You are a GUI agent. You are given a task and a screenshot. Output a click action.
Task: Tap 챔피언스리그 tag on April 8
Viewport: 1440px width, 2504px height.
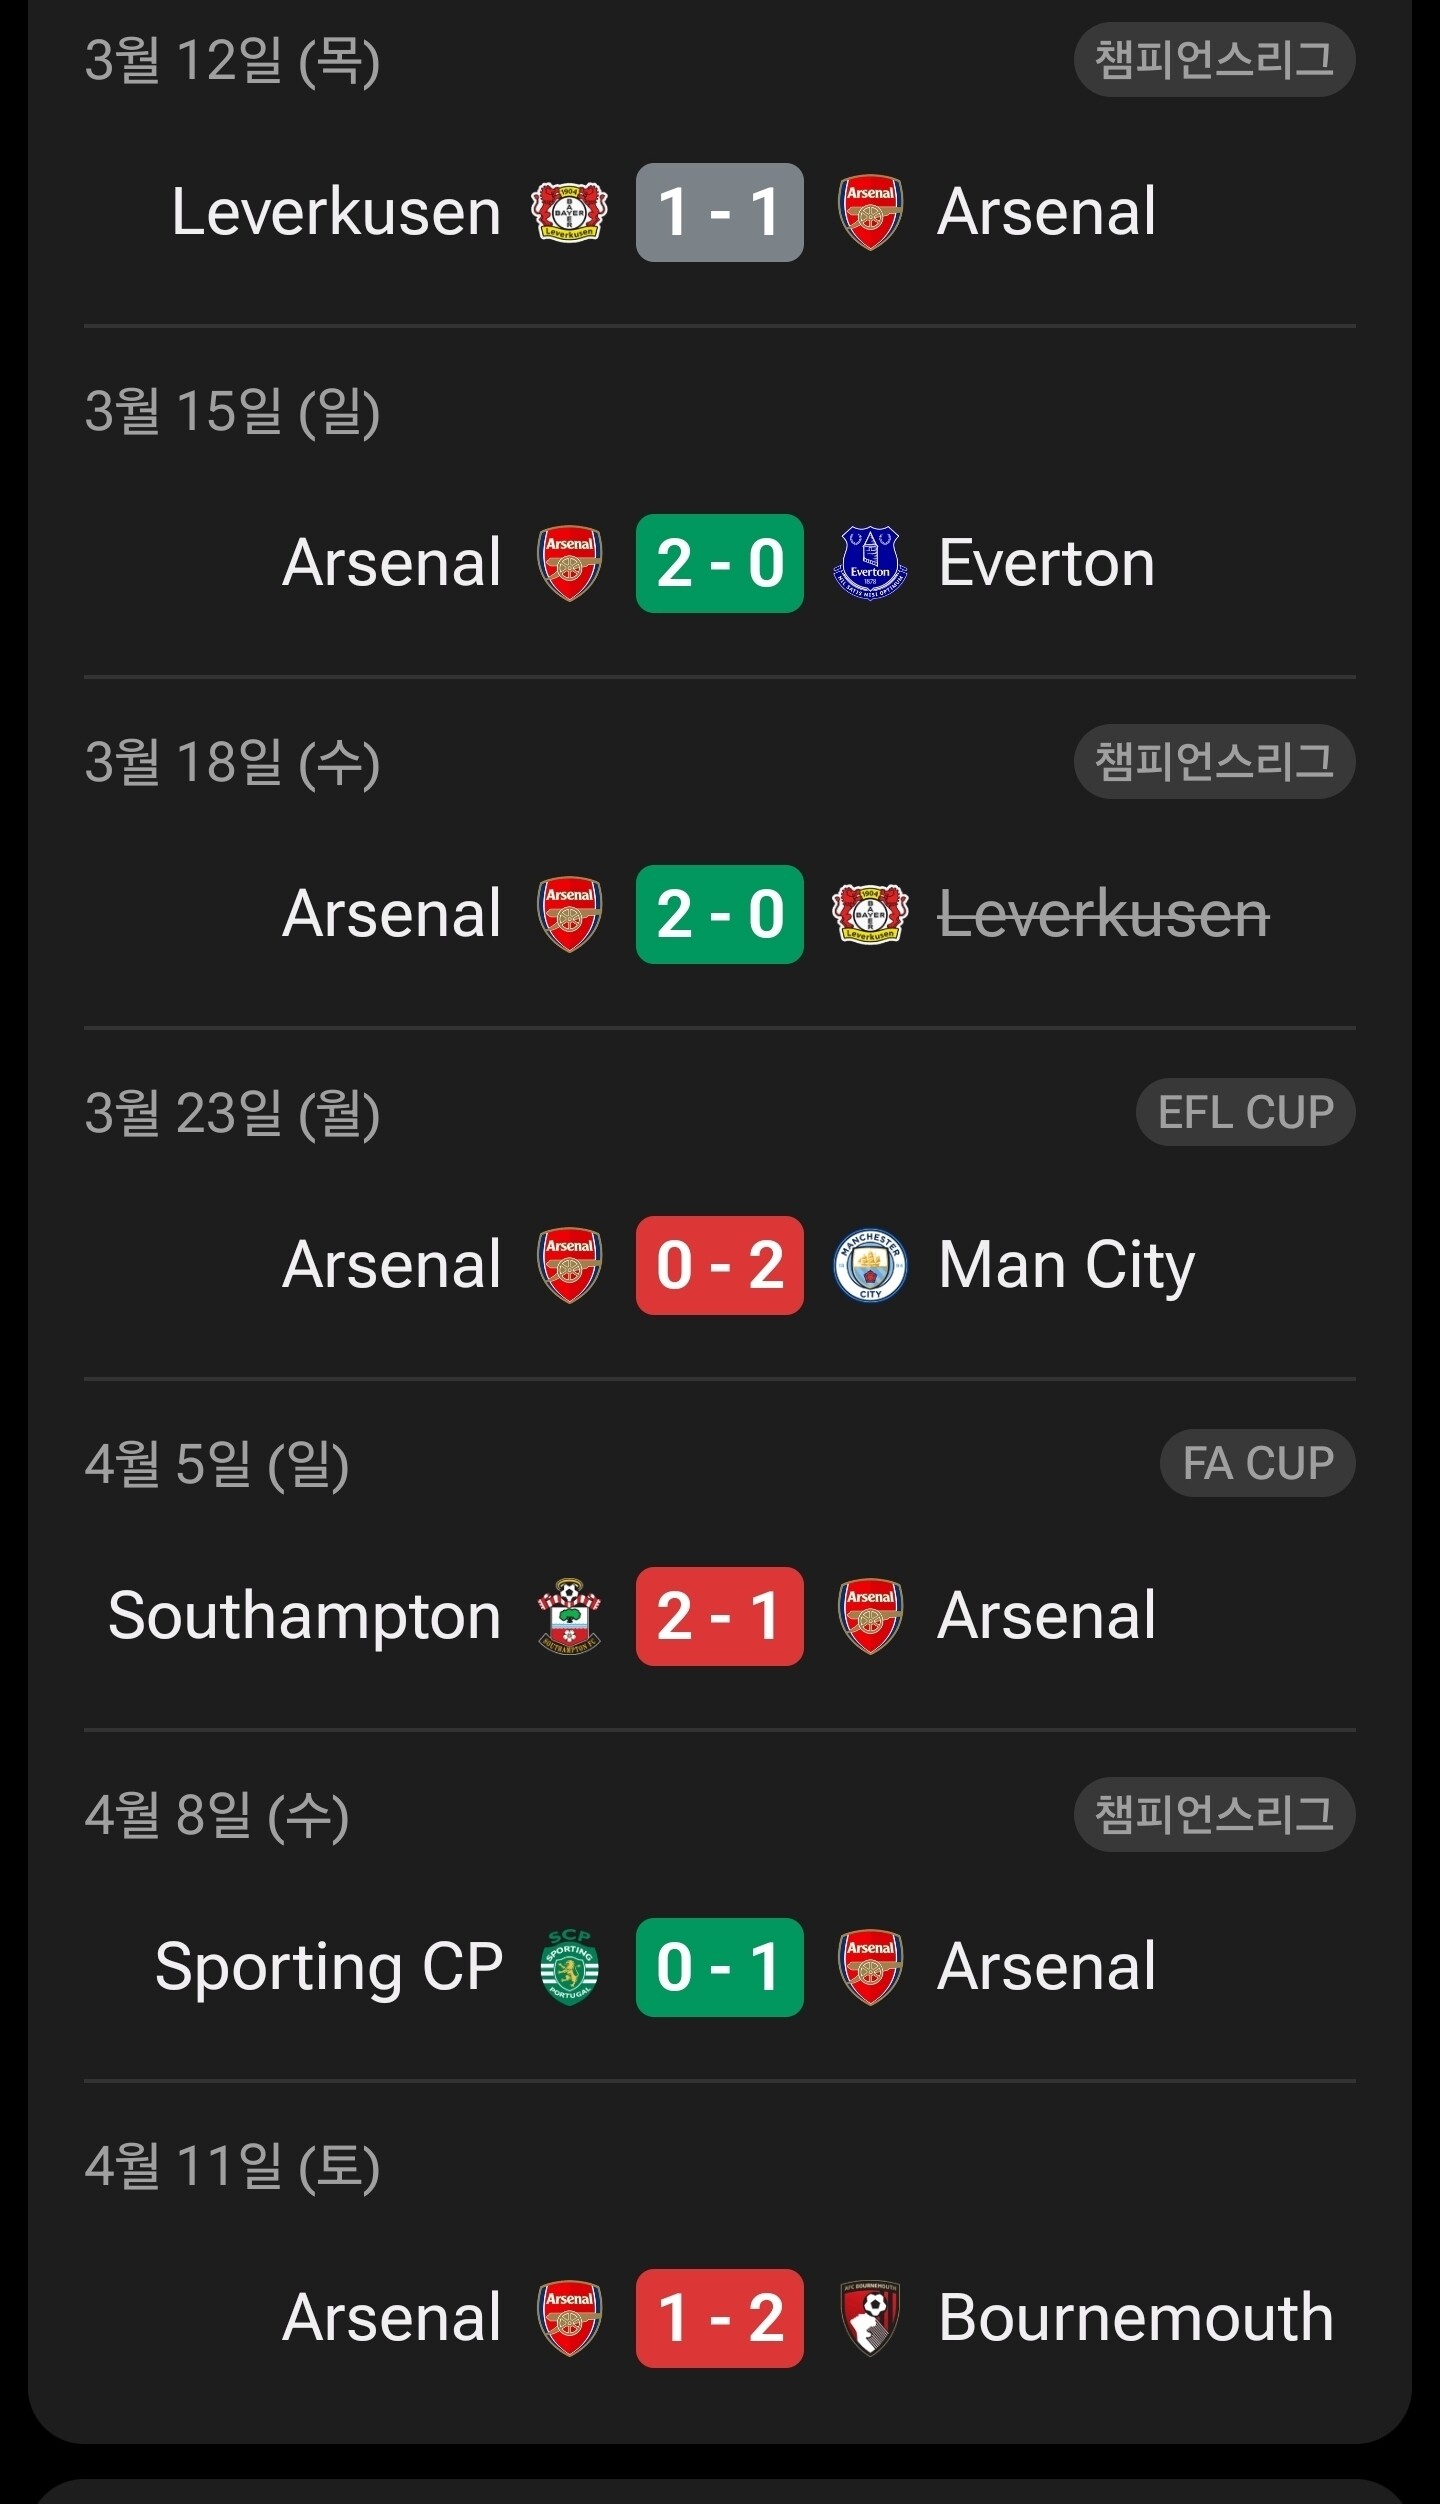click(1214, 1814)
